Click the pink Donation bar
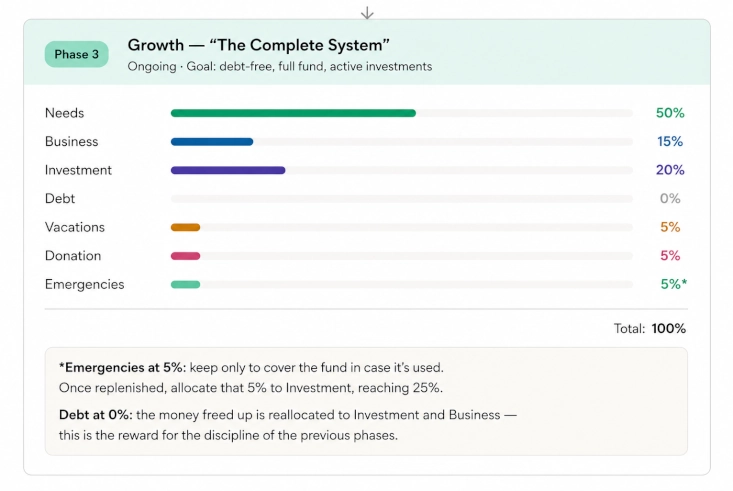This screenshot has width=733, height=491. point(185,256)
